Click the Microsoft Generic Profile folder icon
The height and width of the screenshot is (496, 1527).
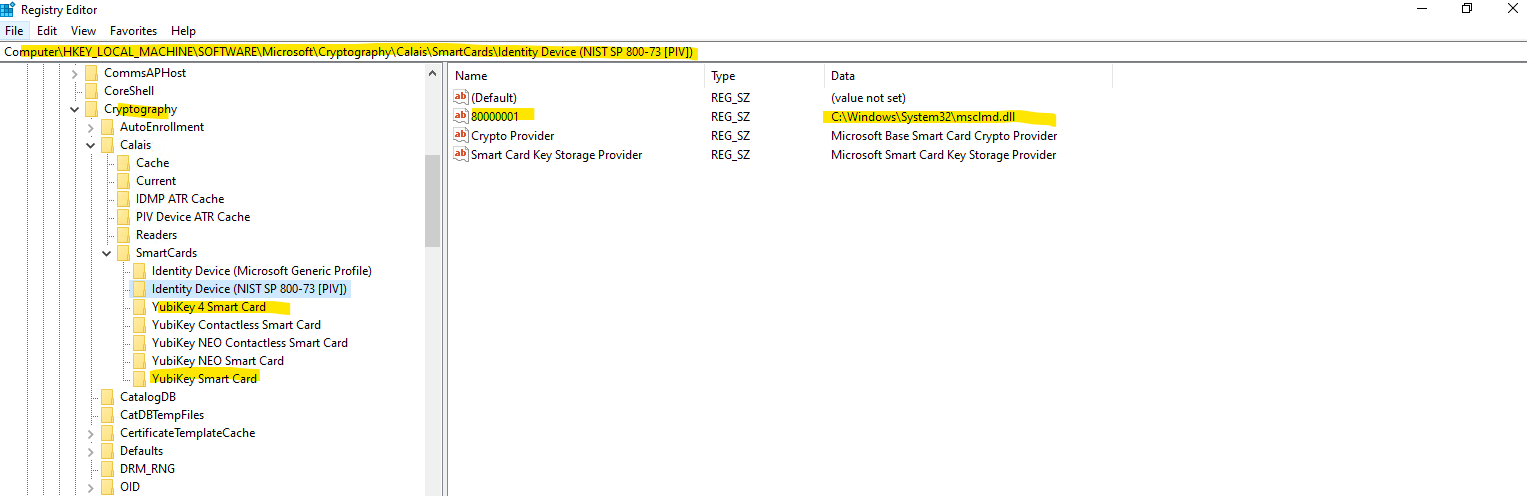click(x=140, y=271)
